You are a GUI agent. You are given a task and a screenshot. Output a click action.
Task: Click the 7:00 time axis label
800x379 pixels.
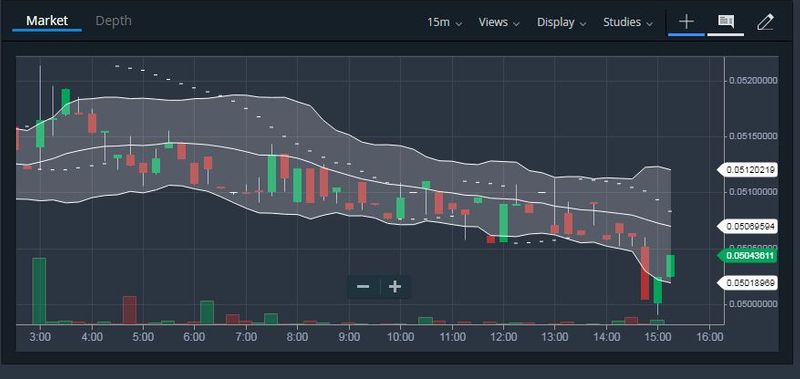point(246,337)
